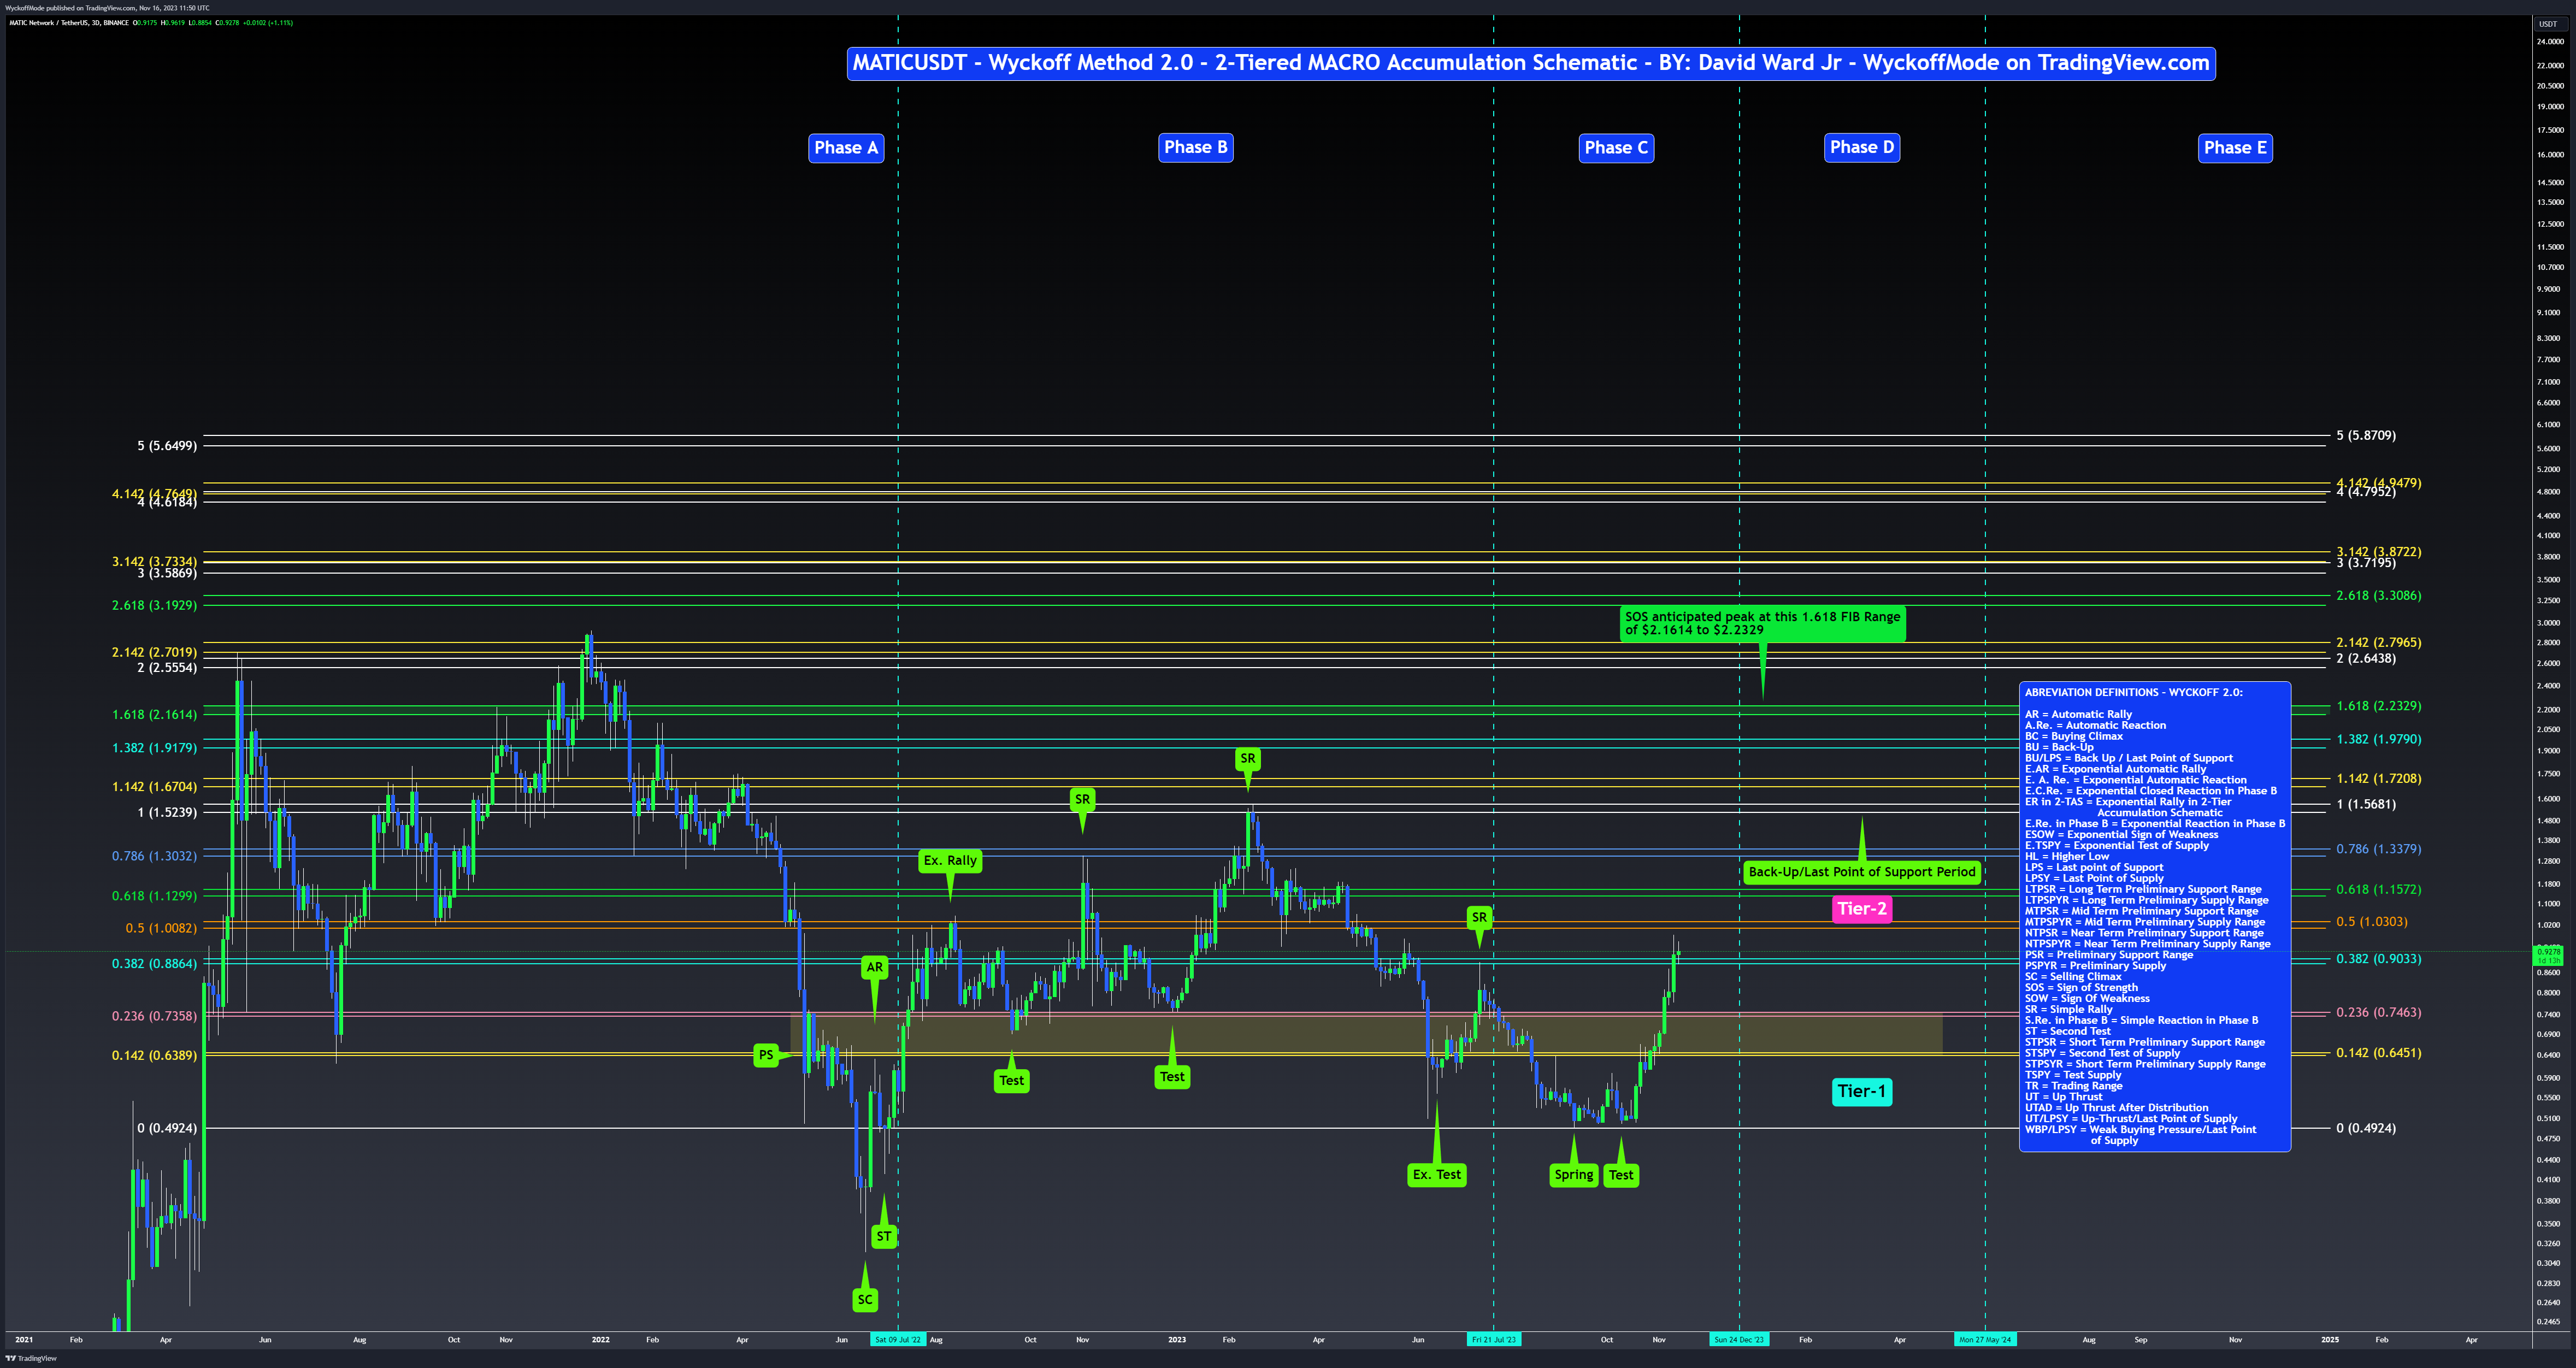Viewport: 2576px width, 1368px height.
Task: Click the 0.382 (0.9033) Fibonacci label
Action: point(2379,959)
